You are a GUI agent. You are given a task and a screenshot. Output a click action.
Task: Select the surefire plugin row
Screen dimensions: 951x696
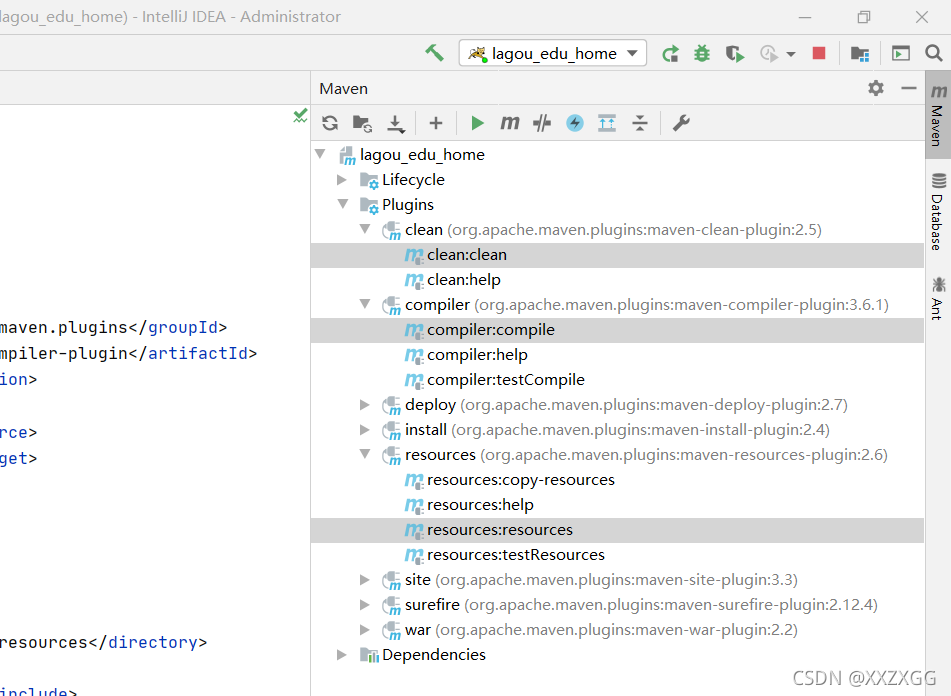617,605
